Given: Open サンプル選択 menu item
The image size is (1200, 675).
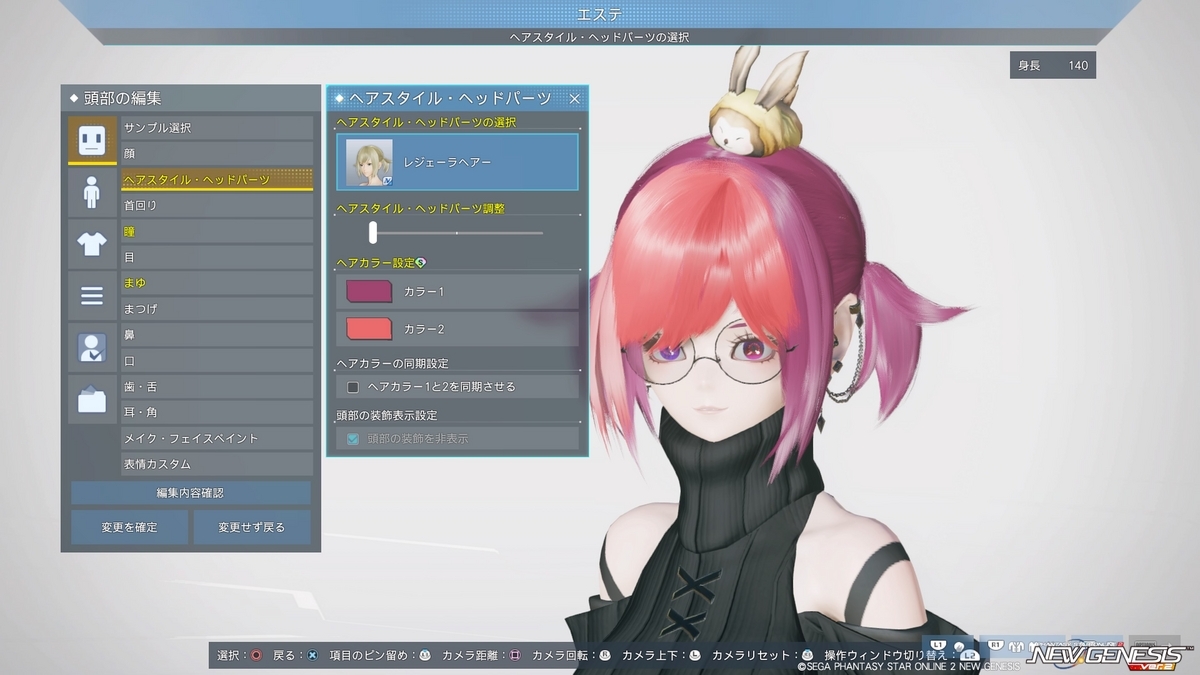Looking at the screenshot, I should coord(217,128).
